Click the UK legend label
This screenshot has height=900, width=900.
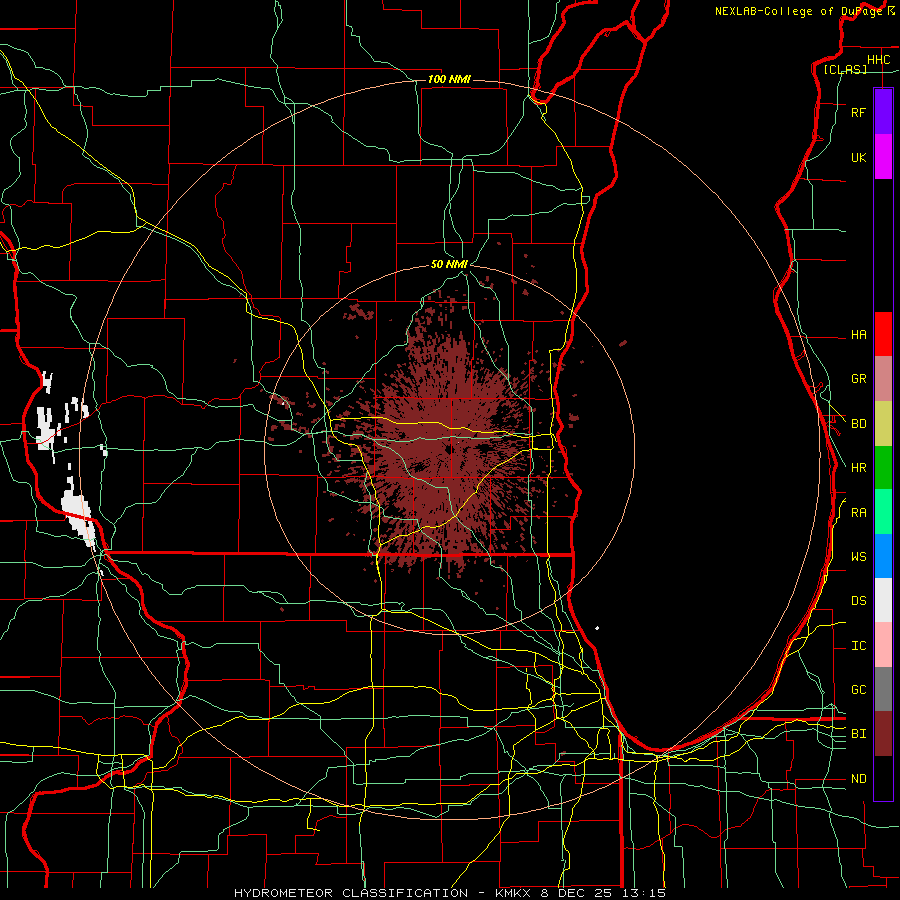858,157
